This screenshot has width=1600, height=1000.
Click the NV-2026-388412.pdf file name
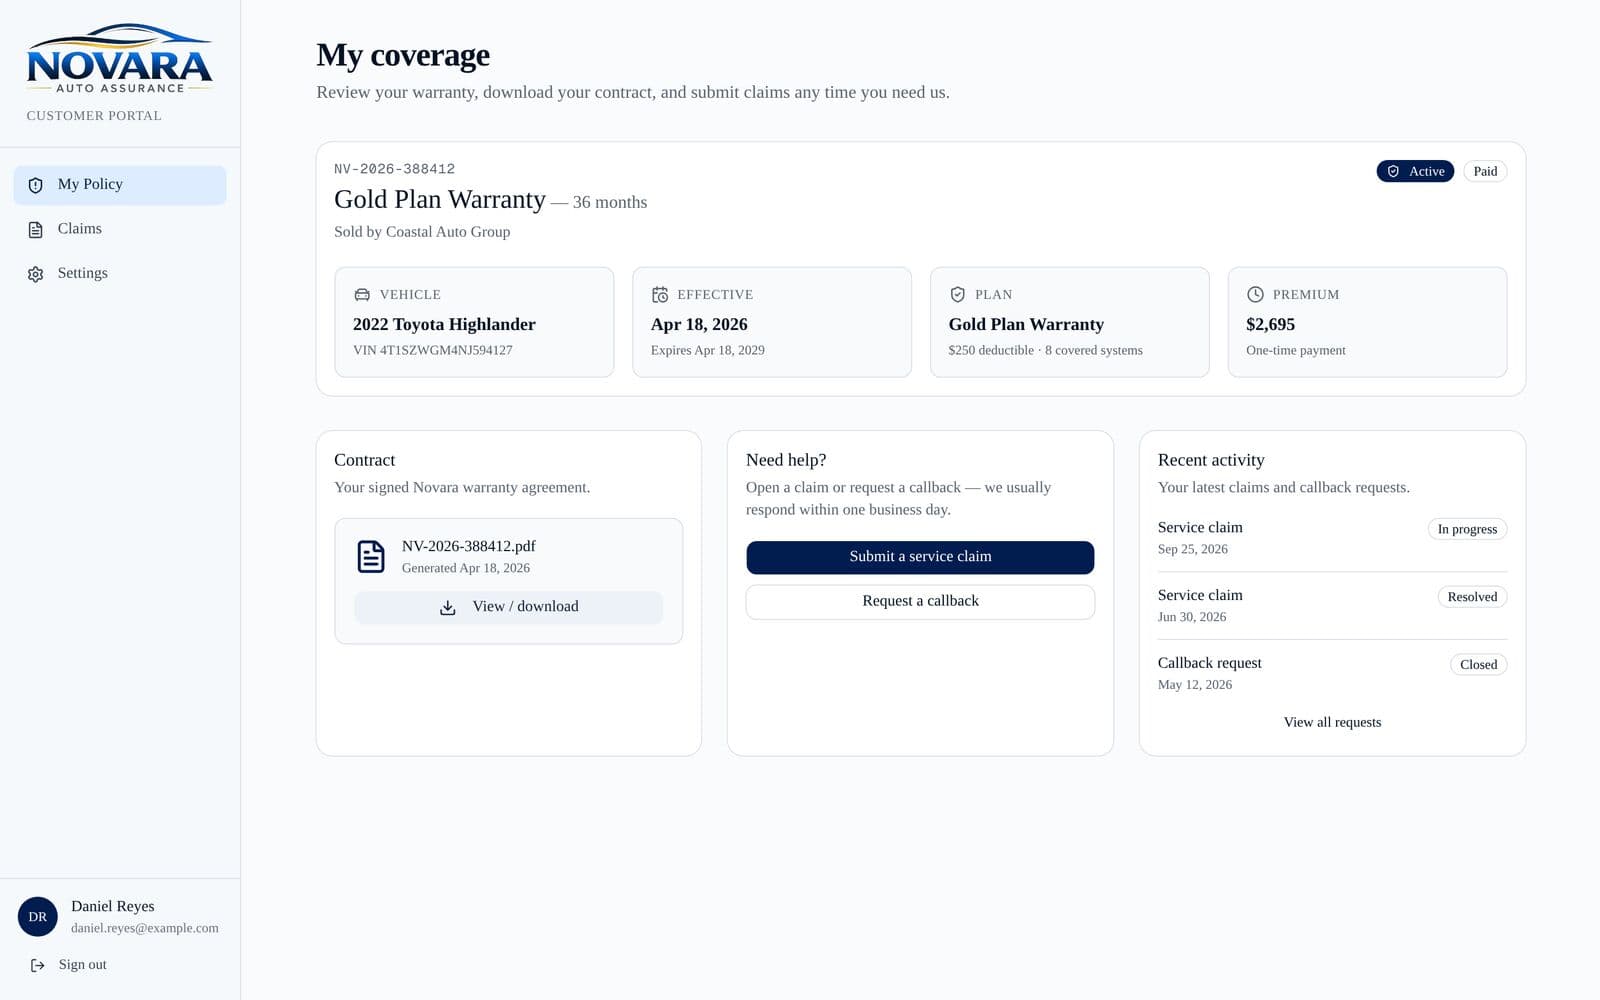(469, 547)
